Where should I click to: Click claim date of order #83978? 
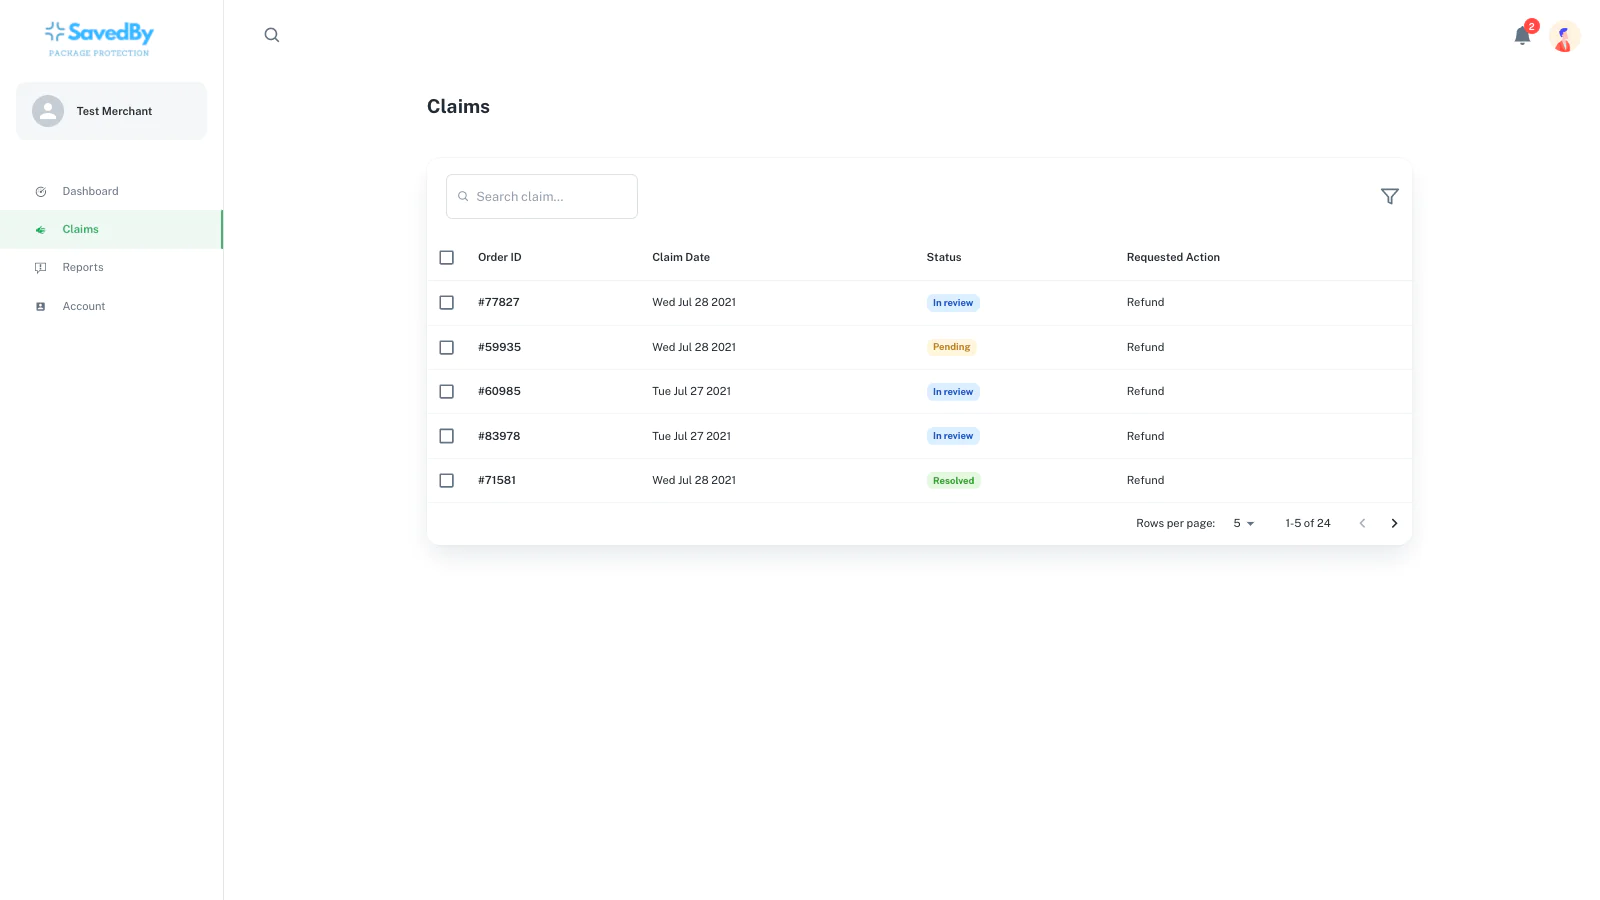tap(692, 437)
